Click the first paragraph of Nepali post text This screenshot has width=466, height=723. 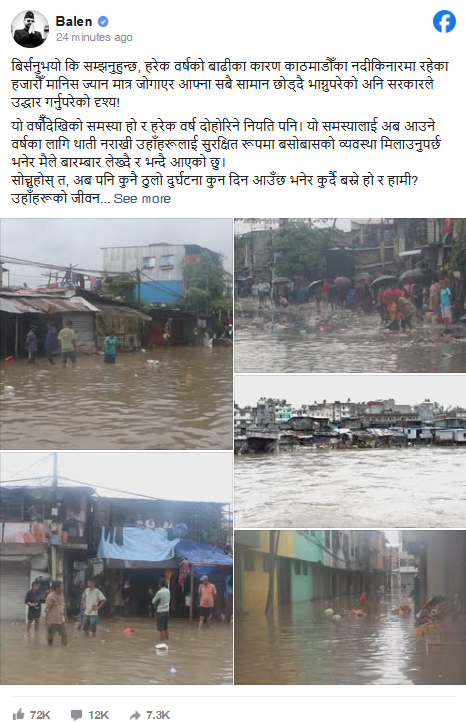[230, 84]
